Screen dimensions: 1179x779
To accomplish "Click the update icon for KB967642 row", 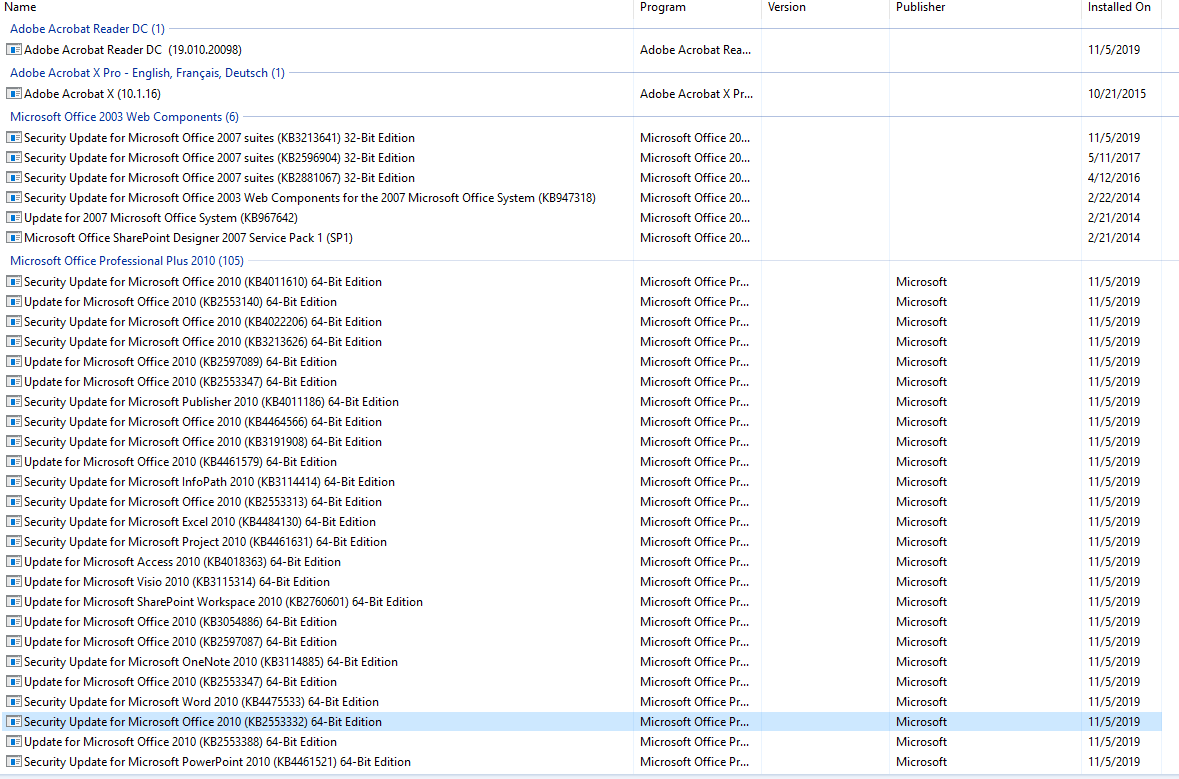I will [x=14, y=217].
